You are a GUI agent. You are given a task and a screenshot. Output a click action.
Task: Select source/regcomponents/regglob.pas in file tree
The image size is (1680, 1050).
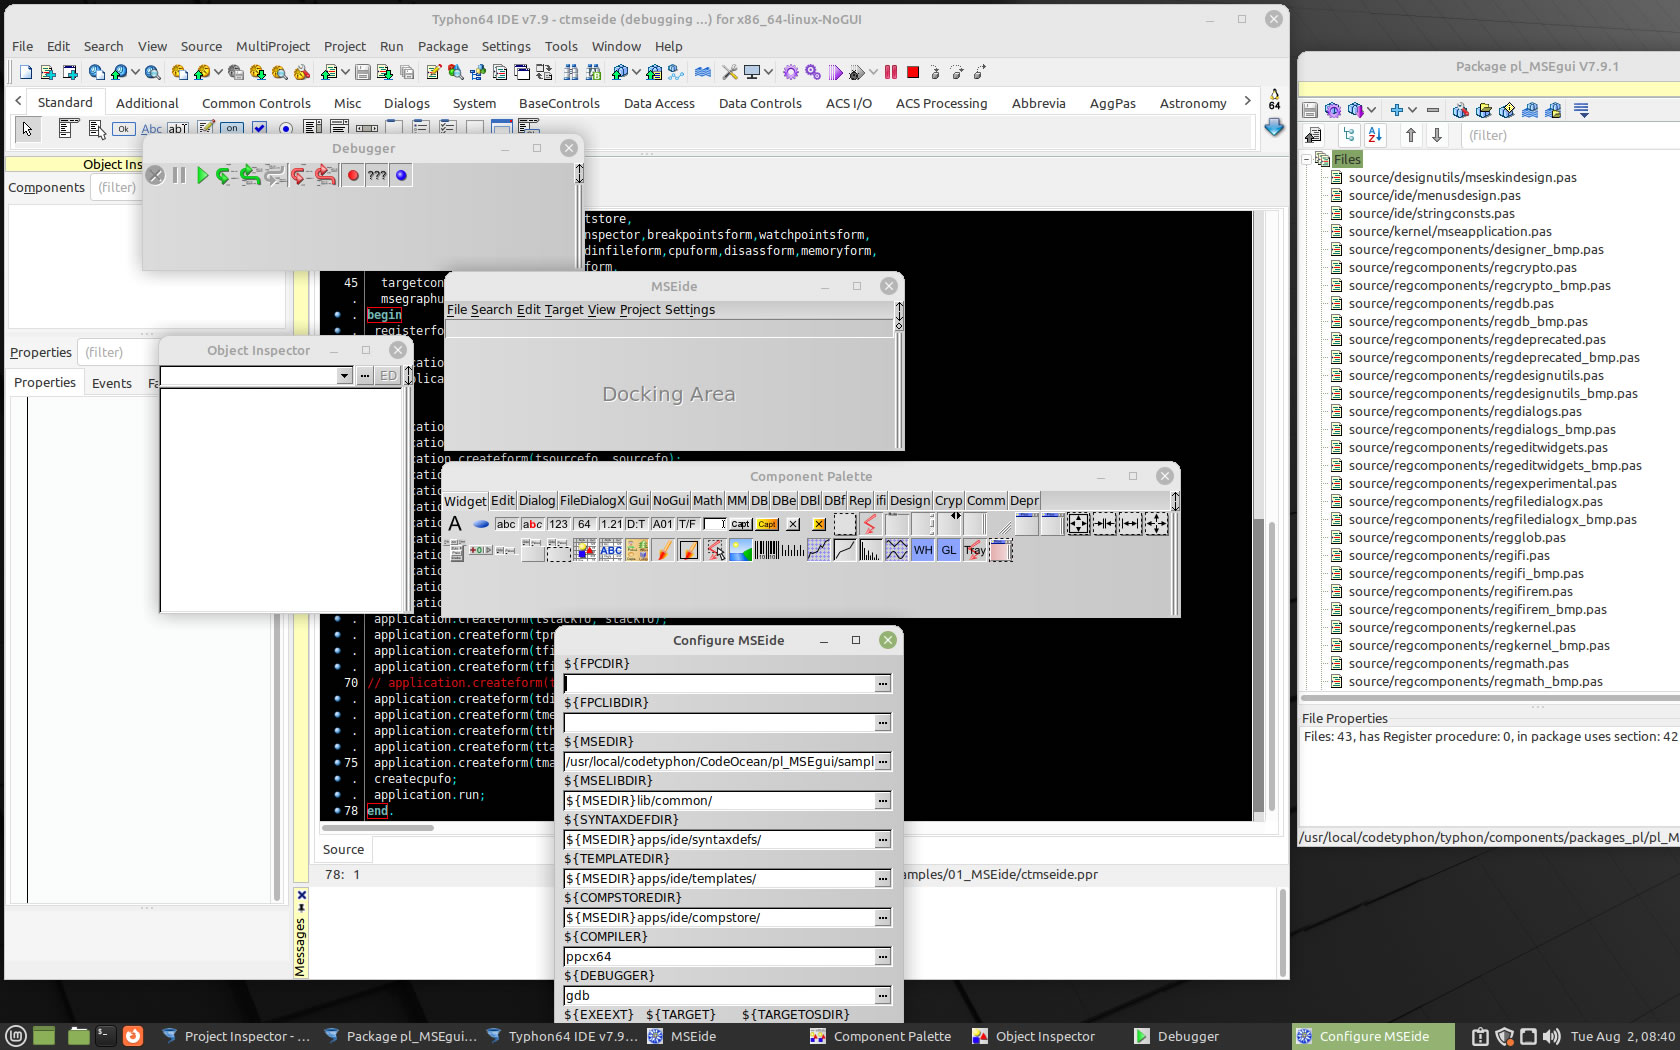1457,538
